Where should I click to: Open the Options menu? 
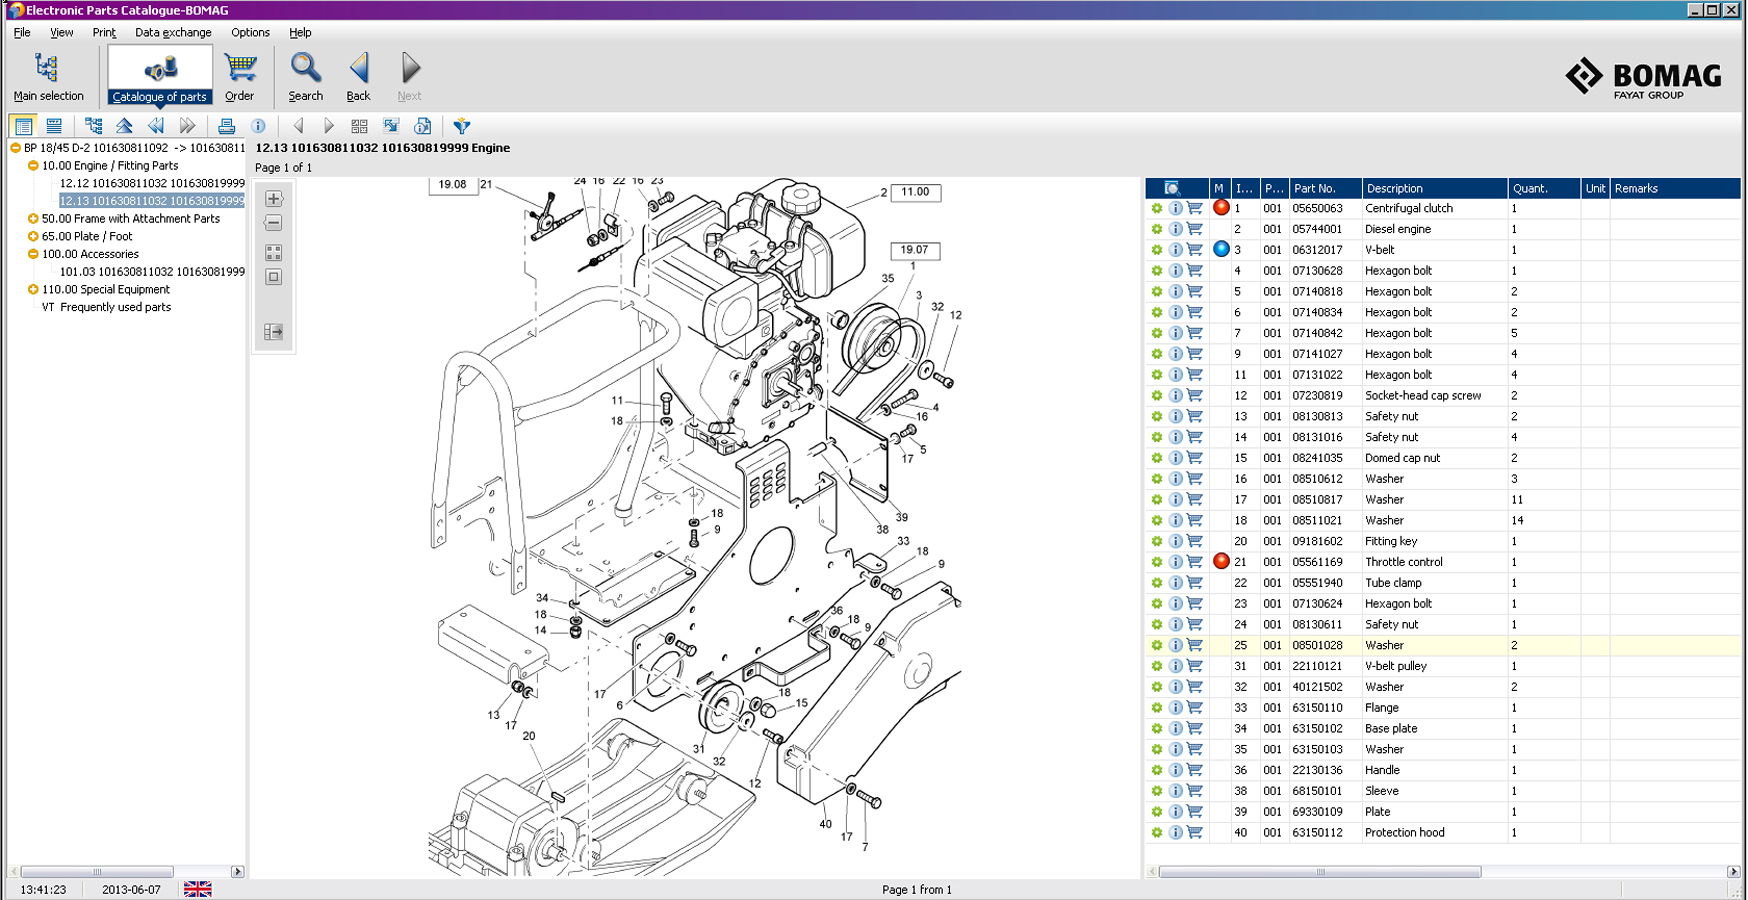coord(250,32)
